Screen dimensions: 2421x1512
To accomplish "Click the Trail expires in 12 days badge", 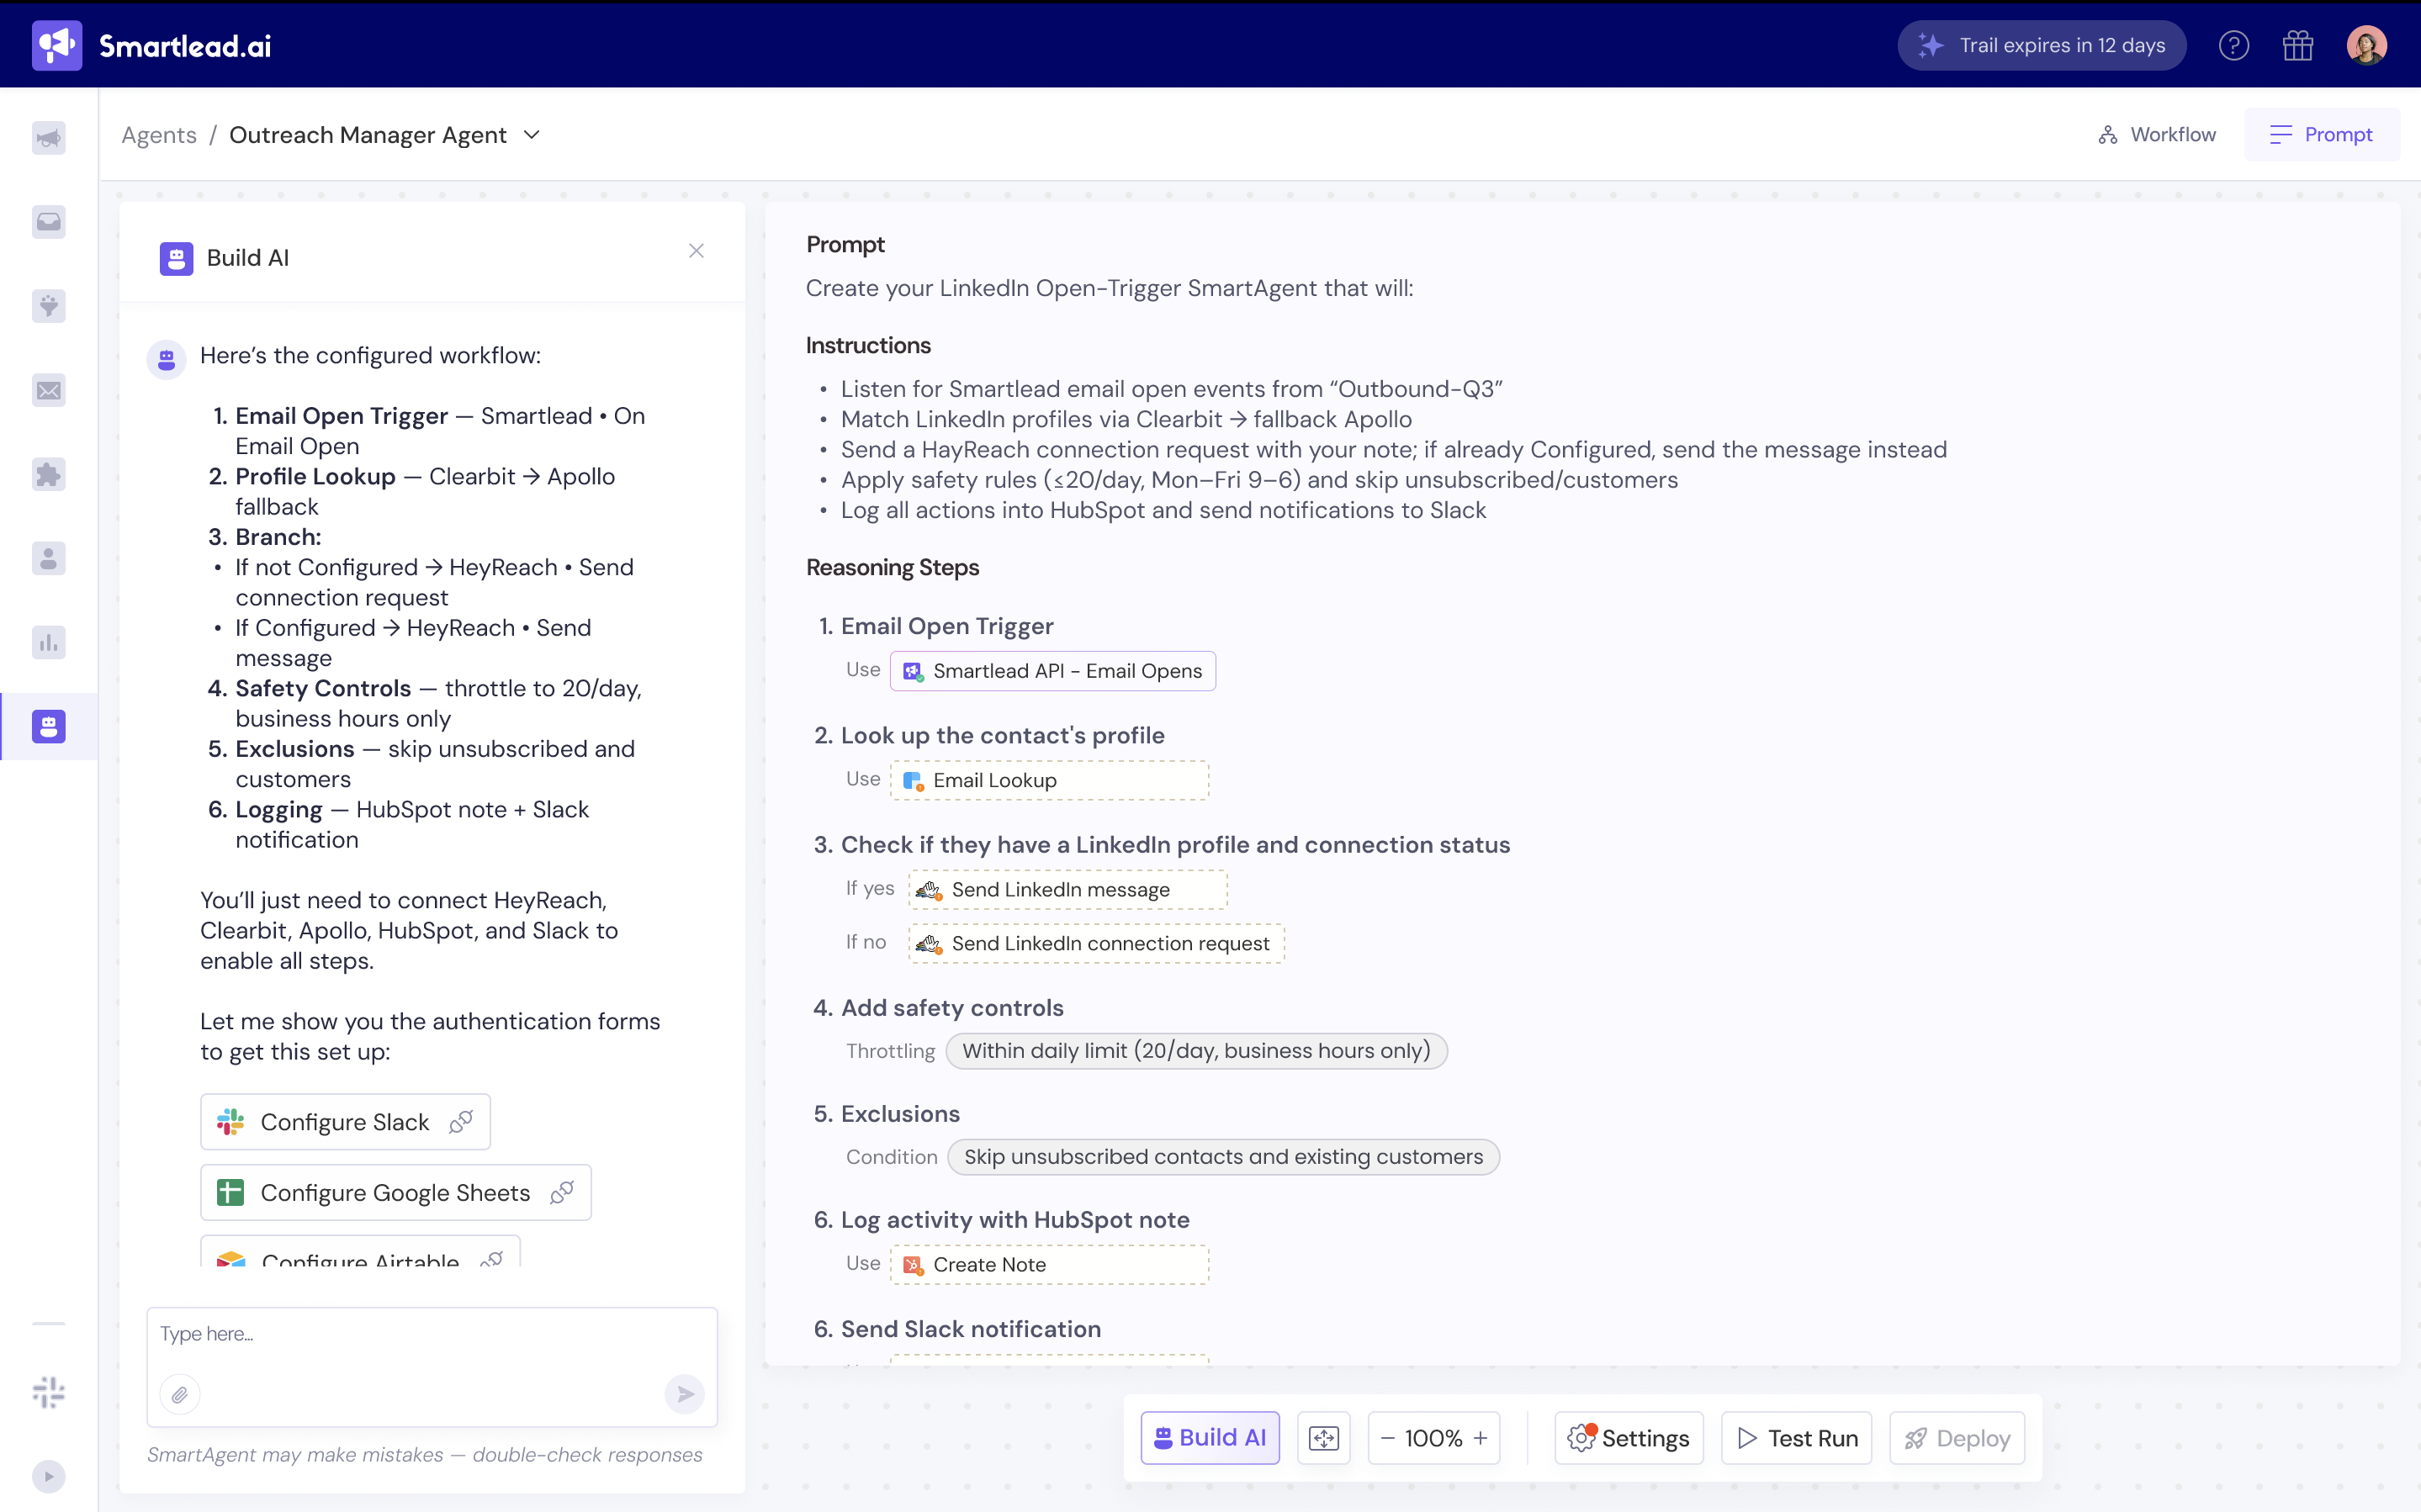I will tap(2041, 45).
